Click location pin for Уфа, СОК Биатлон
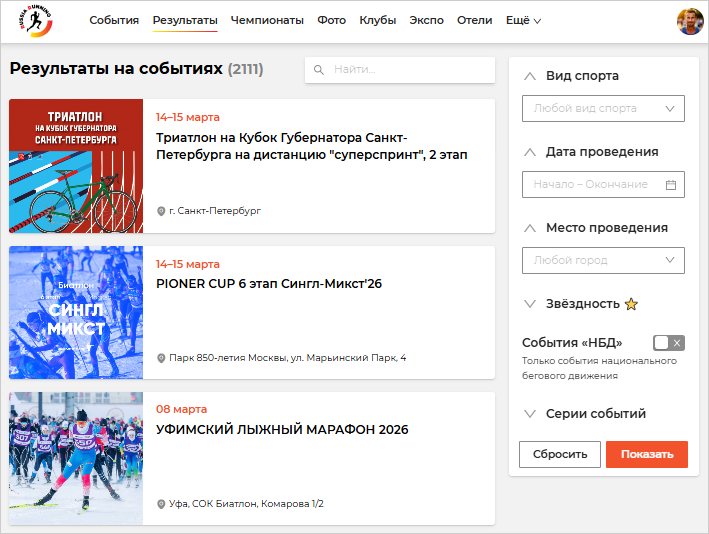Image resolution: width=709 pixels, height=534 pixels. pyautogui.click(x=161, y=504)
